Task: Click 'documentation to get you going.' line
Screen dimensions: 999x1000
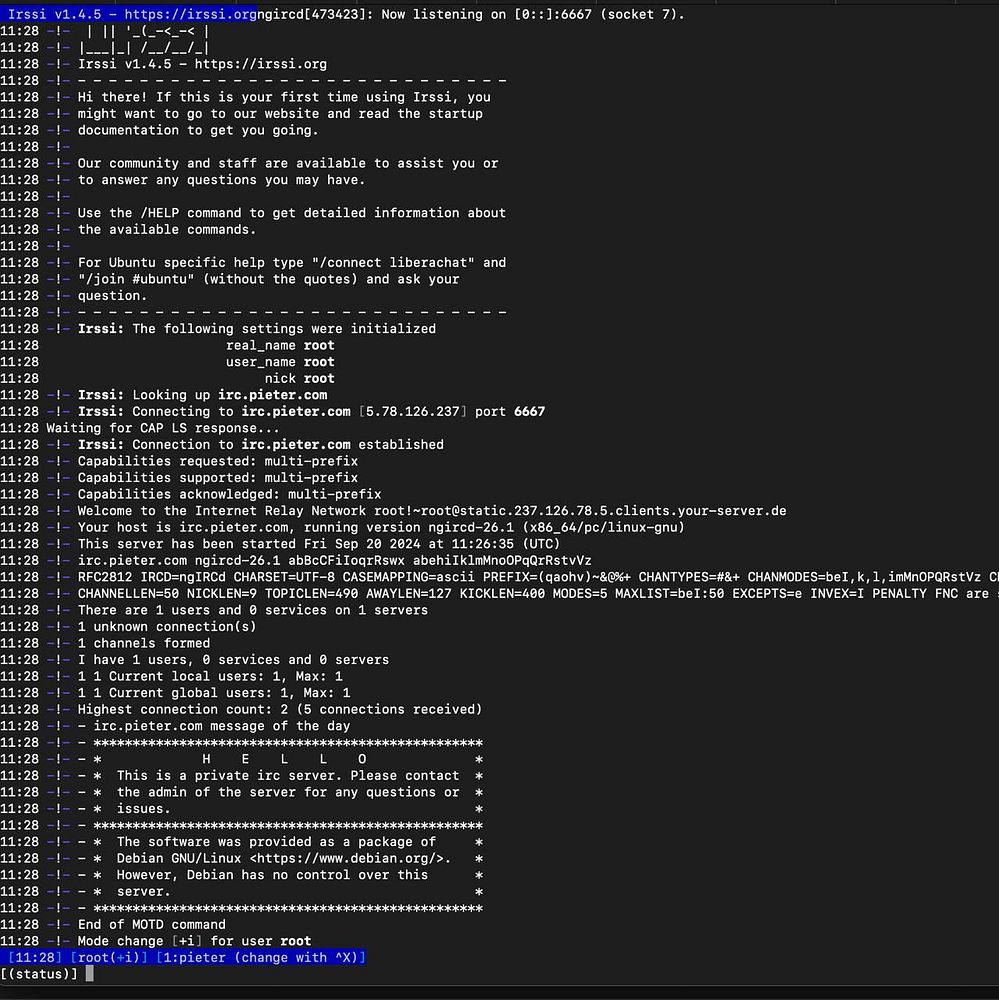Action: (198, 130)
